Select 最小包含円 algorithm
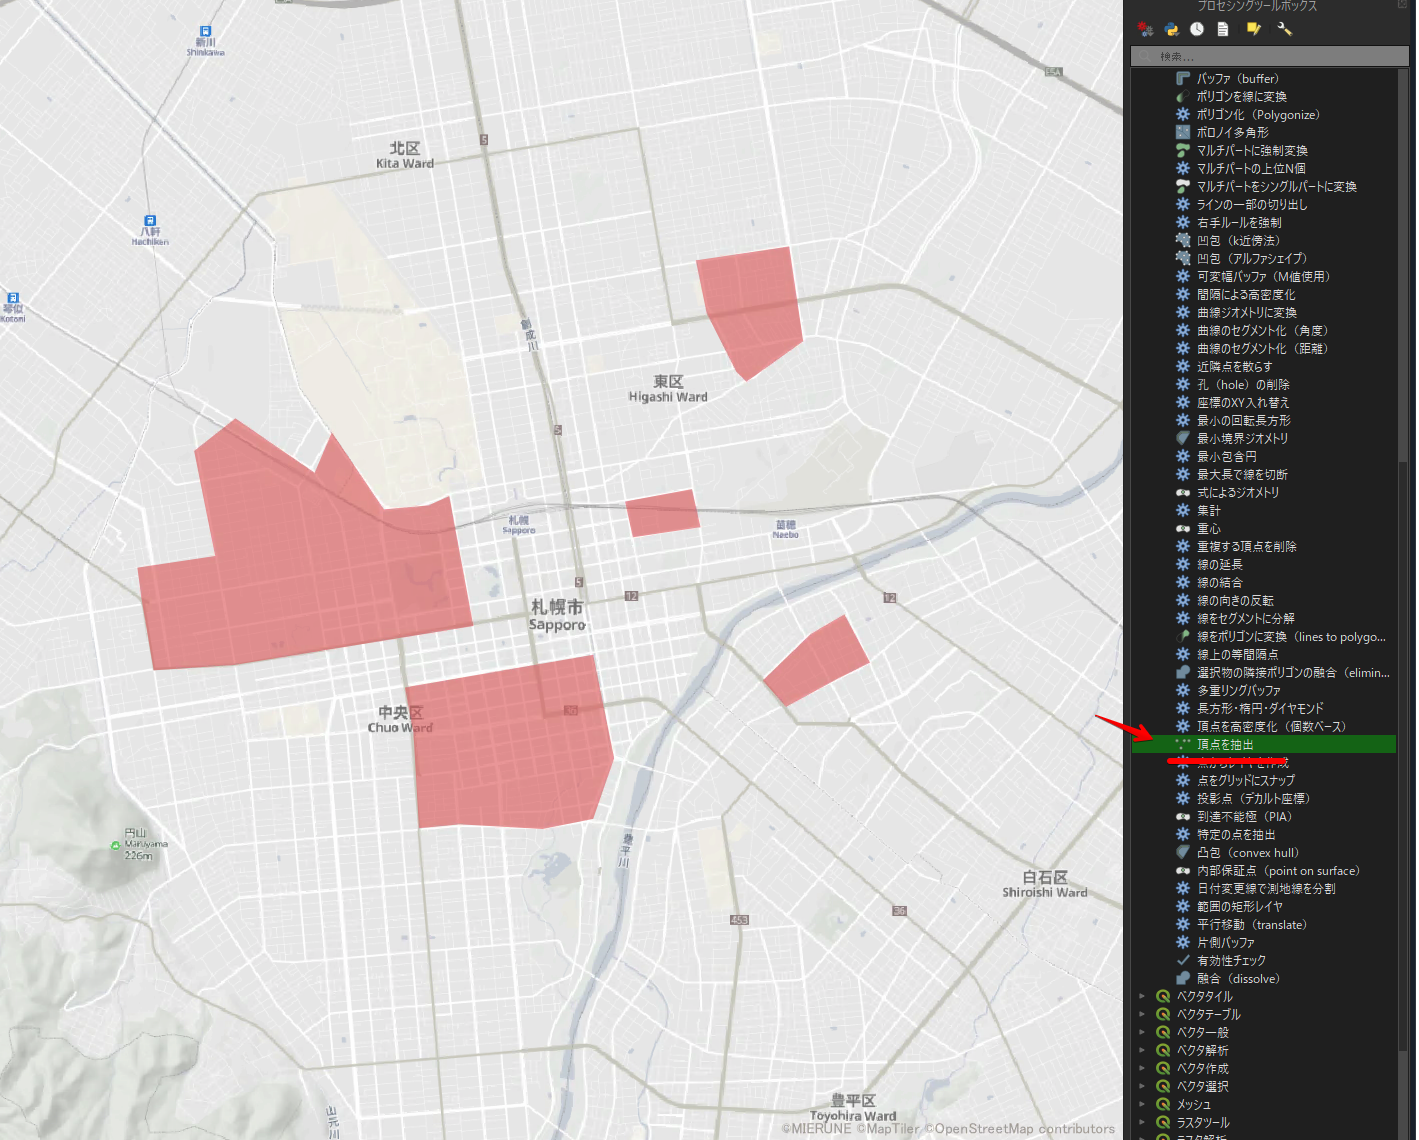This screenshot has width=1419, height=1140. (1227, 457)
